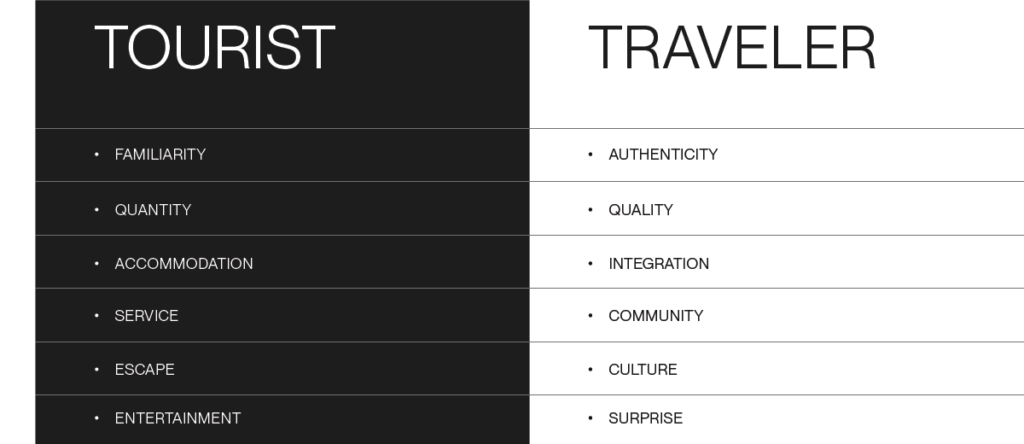Click the SURPRISE entry under Traveler
Image resolution: width=1024 pixels, height=444 pixels.
645,419
